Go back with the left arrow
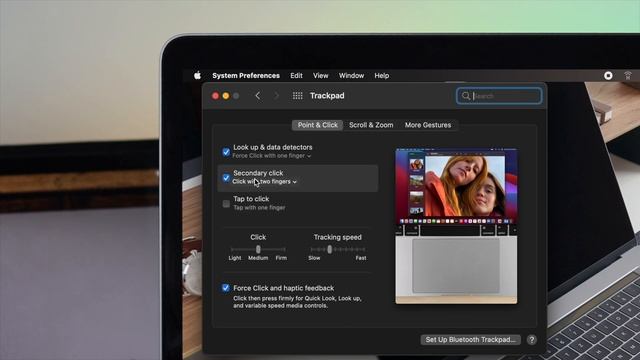The image size is (640, 360). point(258,96)
